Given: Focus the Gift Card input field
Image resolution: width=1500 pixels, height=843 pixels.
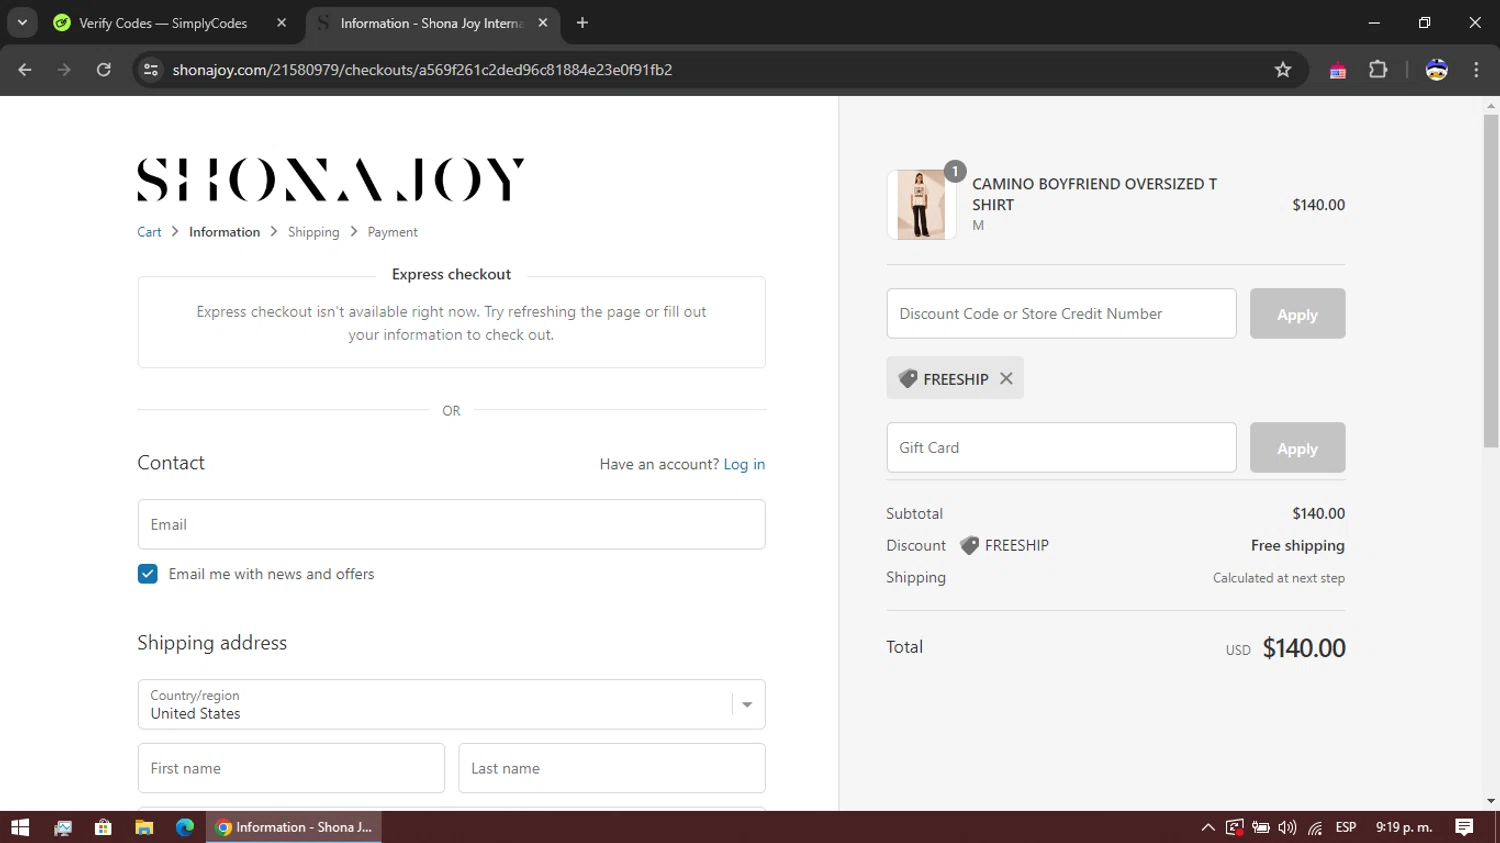Looking at the screenshot, I should (1061, 448).
